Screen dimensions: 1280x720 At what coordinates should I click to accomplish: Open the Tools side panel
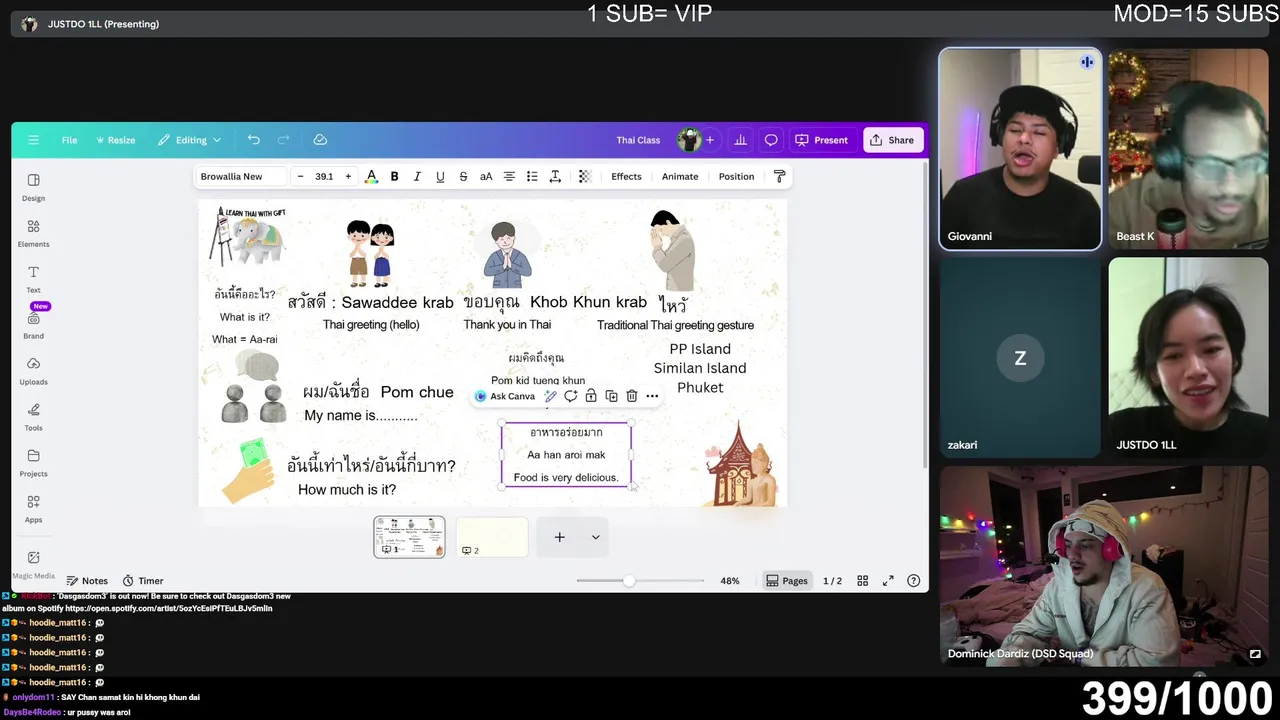[33, 416]
